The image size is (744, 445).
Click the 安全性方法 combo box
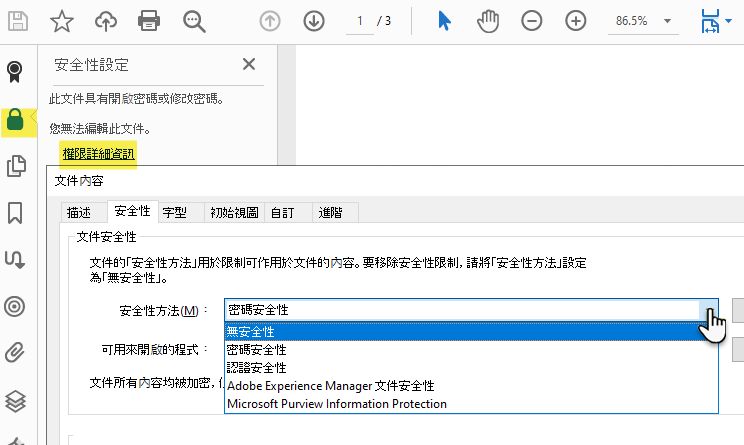471,310
